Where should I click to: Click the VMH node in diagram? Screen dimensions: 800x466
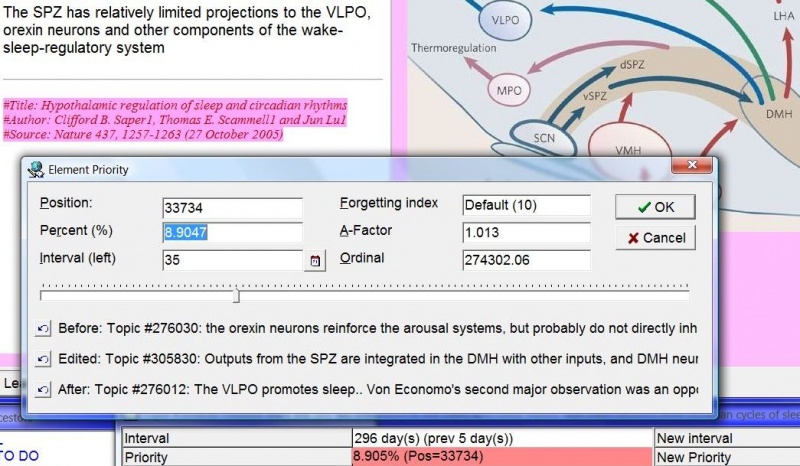pos(628,150)
